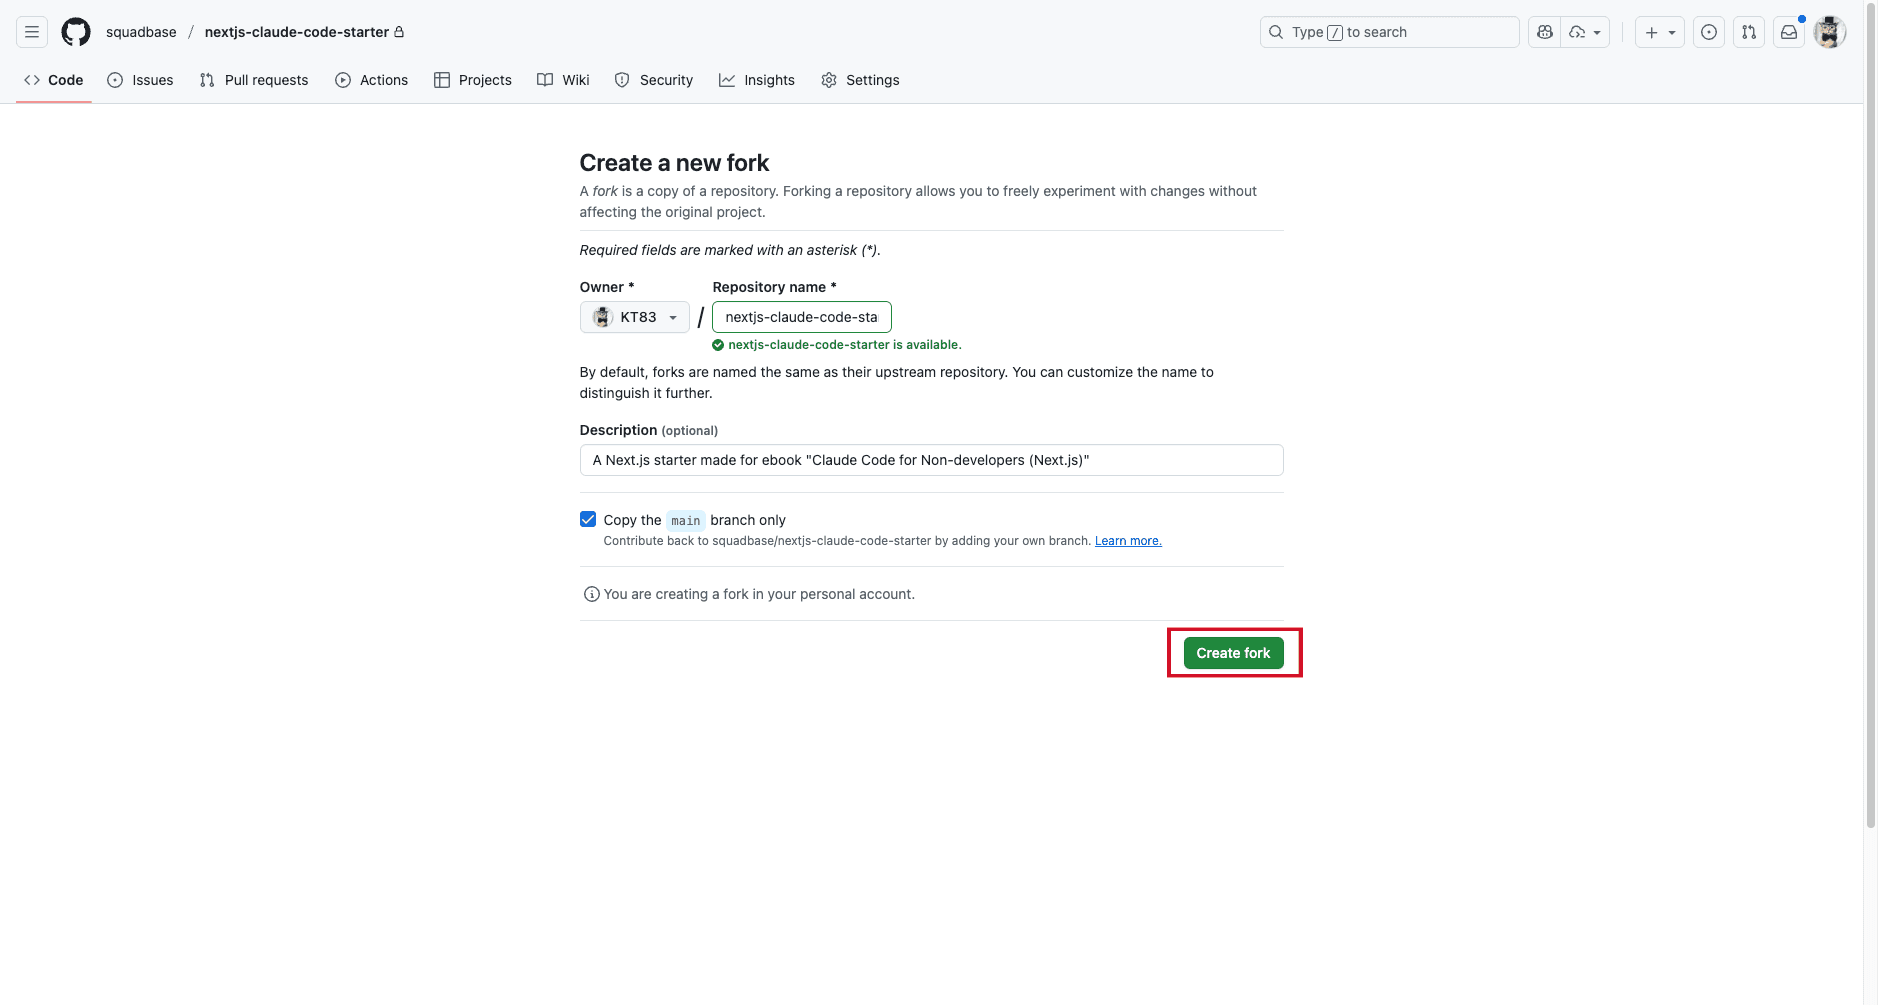
Task: Uncheck the Copy the main branch only option
Action: tap(587, 518)
